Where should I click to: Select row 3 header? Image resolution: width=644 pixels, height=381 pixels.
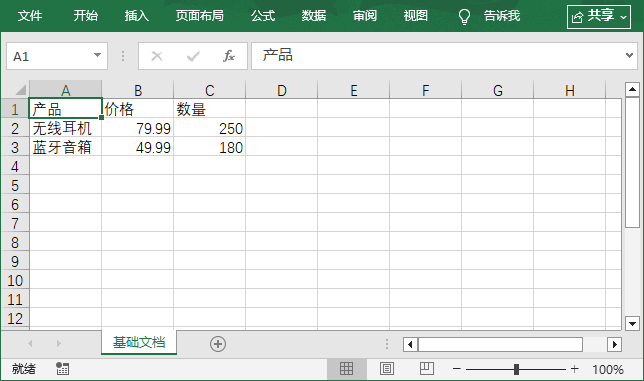[x=15, y=147]
